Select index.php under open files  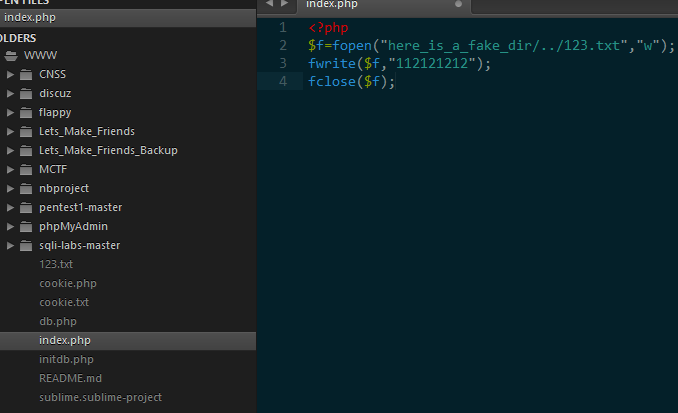pos(30,19)
